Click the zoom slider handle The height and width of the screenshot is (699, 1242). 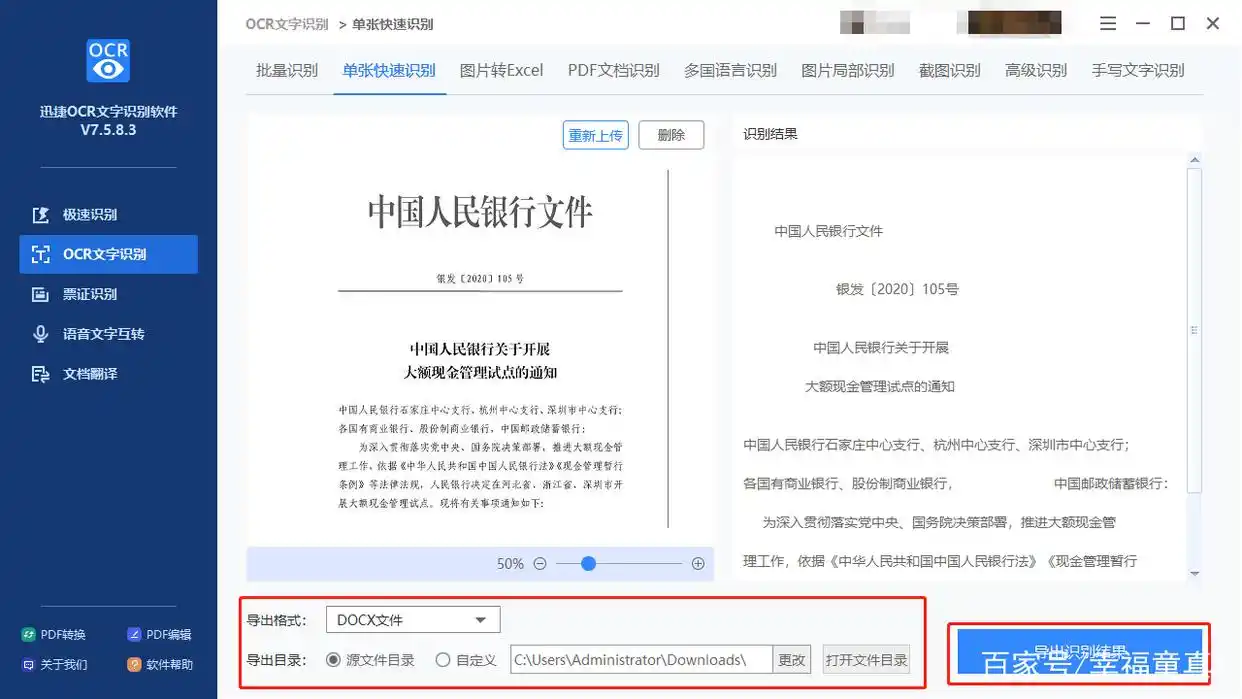tap(588, 564)
